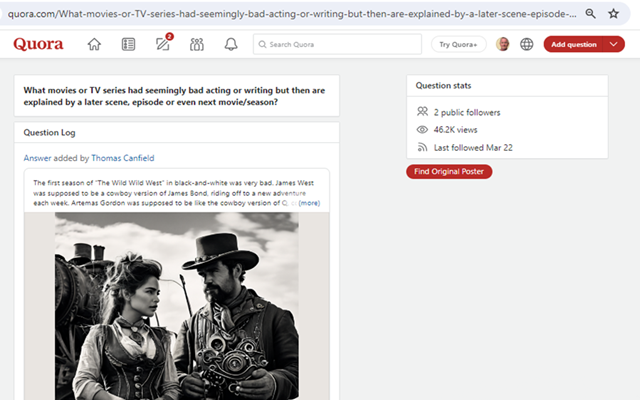Focus the Search Quora field
The width and height of the screenshot is (640, 400).
click(337, 44)
